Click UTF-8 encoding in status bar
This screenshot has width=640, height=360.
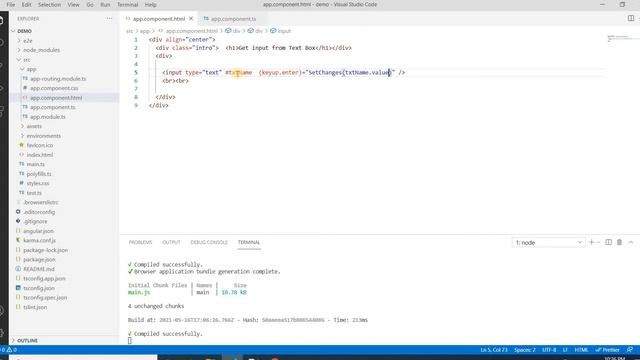[x=549, y=350]
